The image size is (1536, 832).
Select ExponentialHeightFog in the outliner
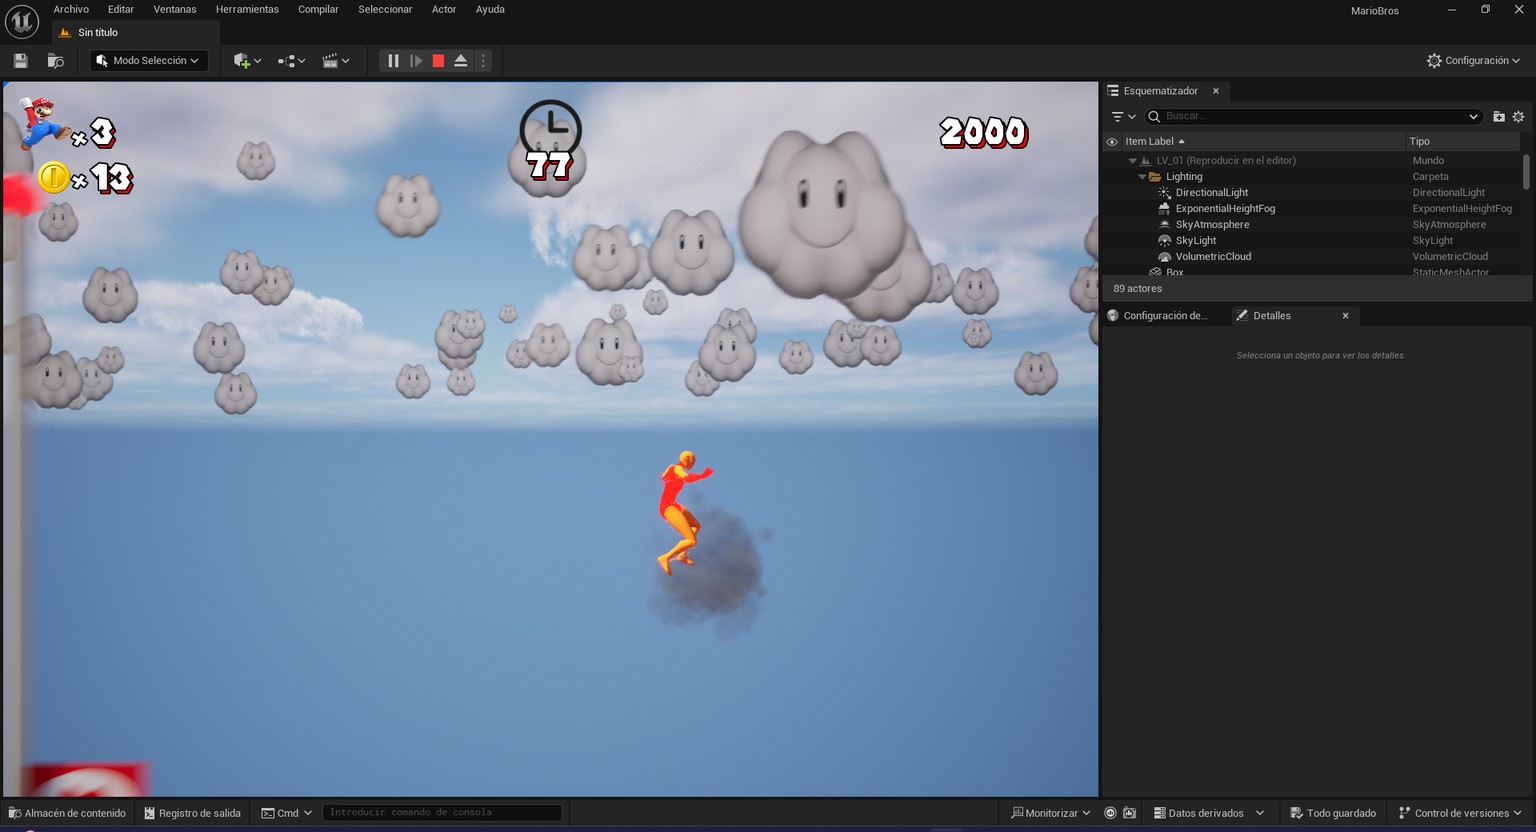(x=1225, y=209)
